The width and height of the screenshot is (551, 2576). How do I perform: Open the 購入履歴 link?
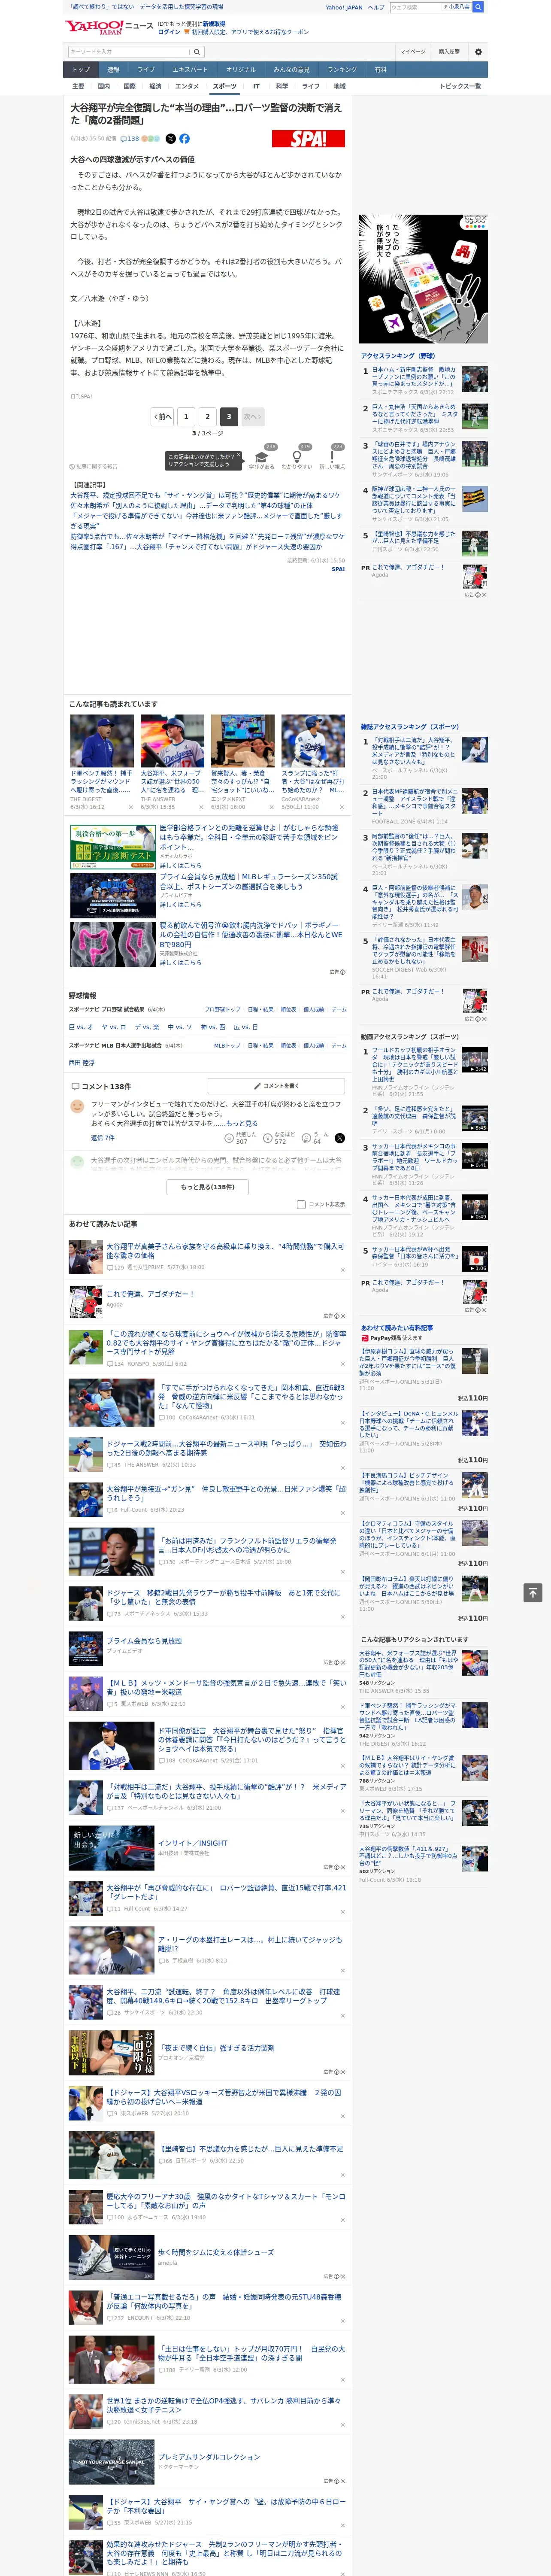(449, 52)
